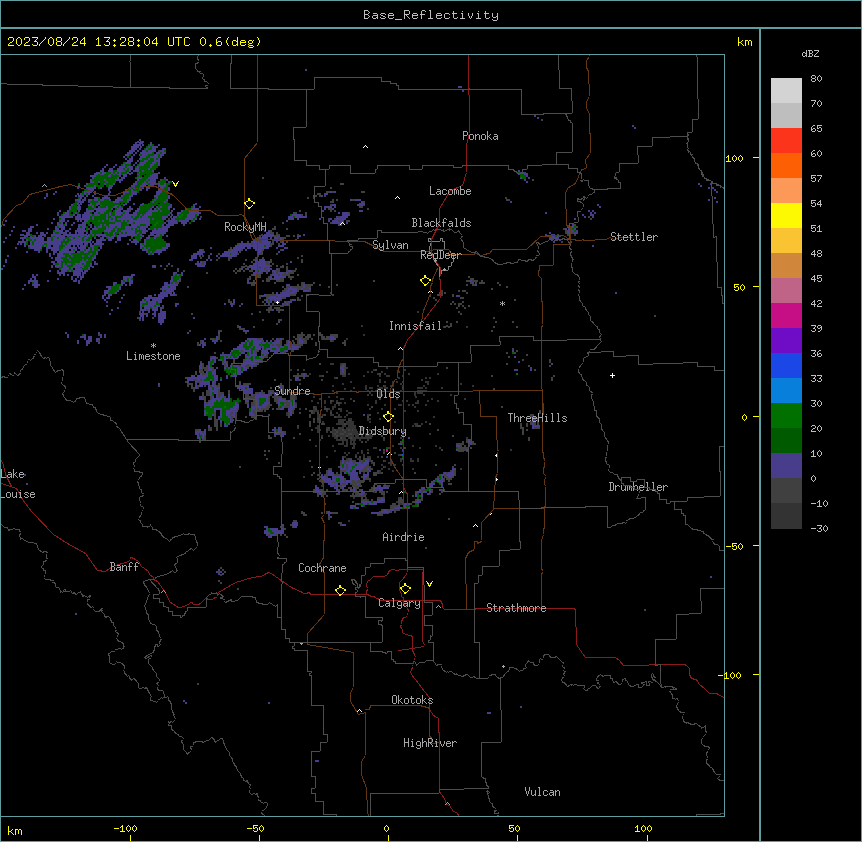The width and height of the screenshot is (862, 842).
Task: Click the yellow diamond marker near RockyMH
Action: 250,204
